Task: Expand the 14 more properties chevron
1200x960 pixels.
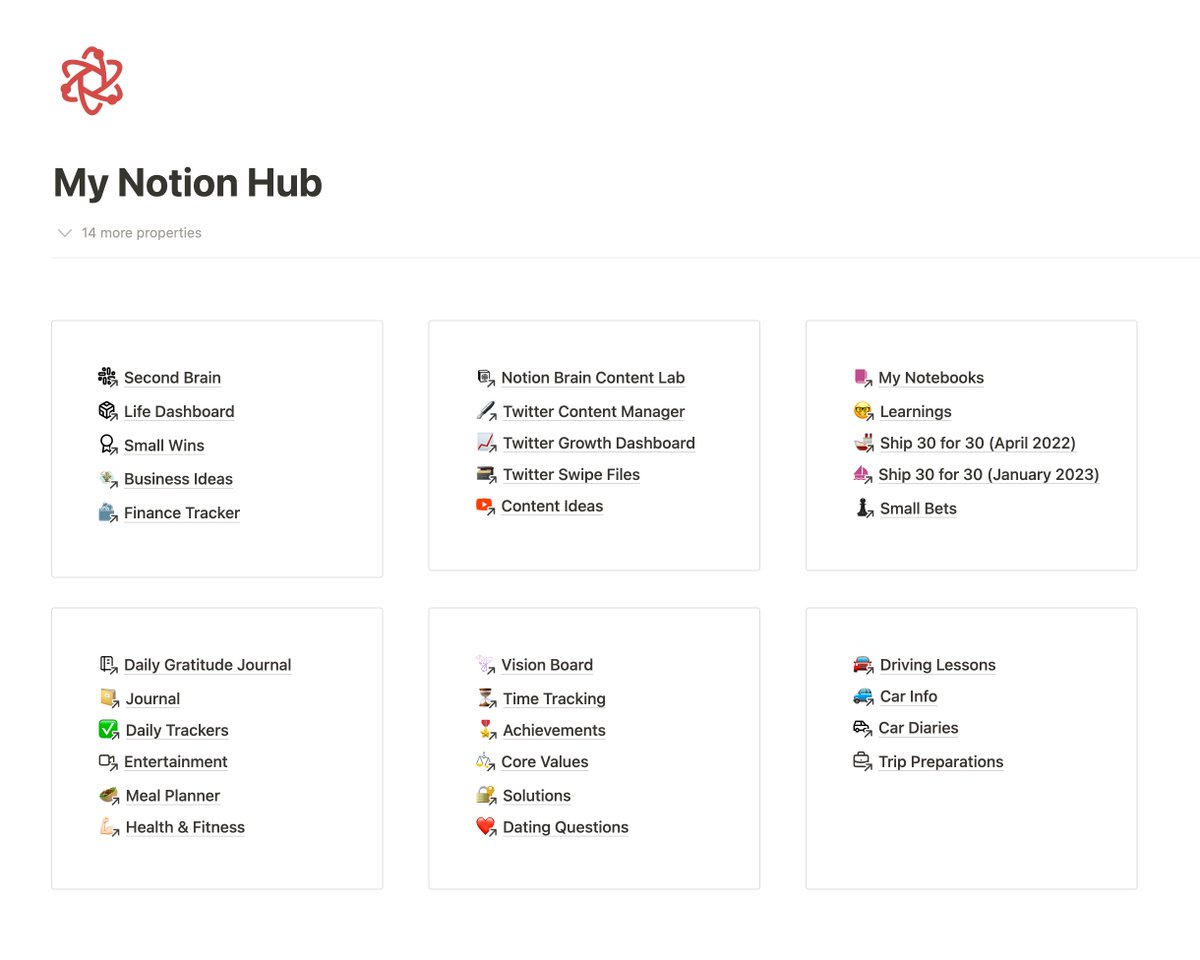Action: (x=65, y=233)
